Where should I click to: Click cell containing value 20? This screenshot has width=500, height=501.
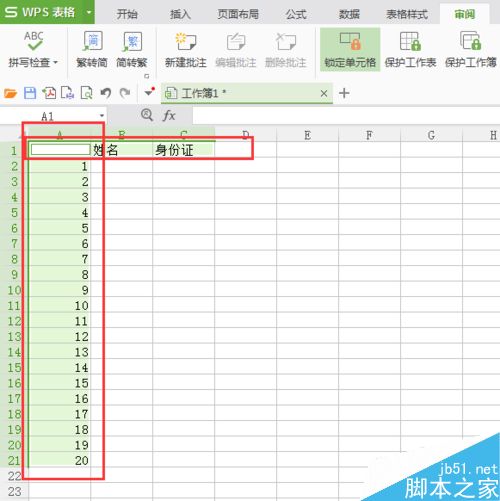60,460
